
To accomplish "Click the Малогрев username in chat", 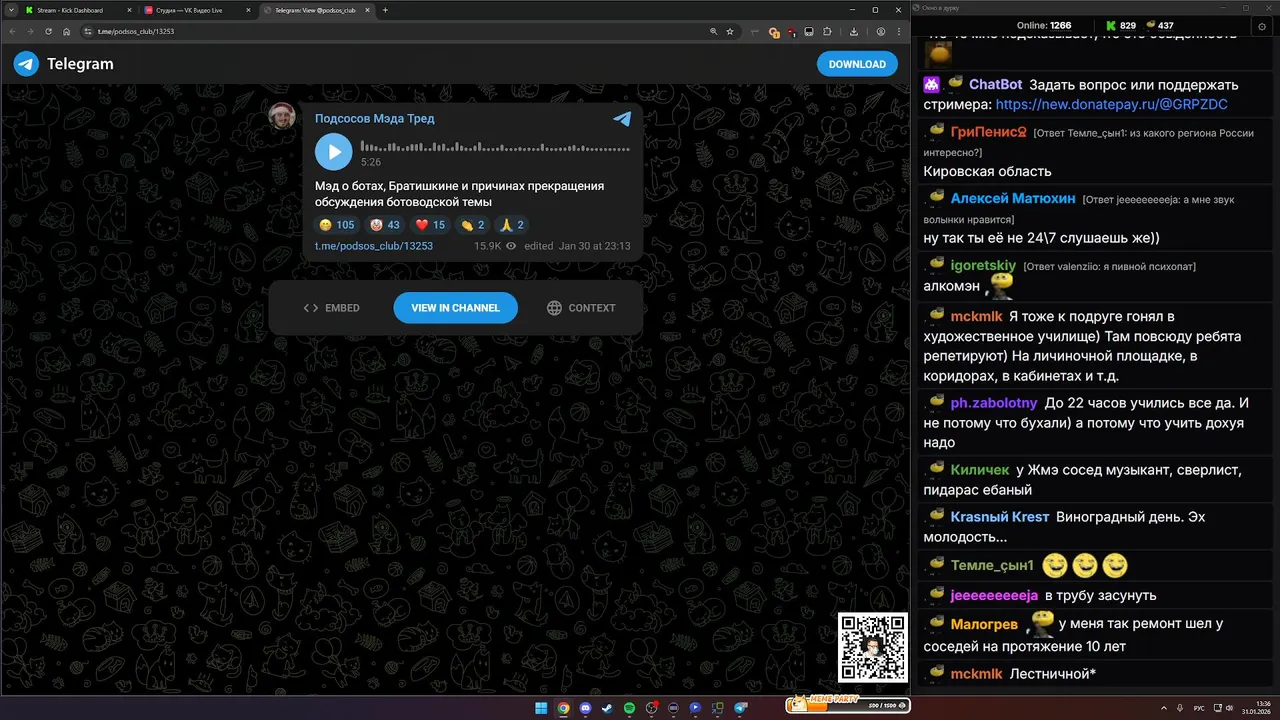I will [984, 624].
